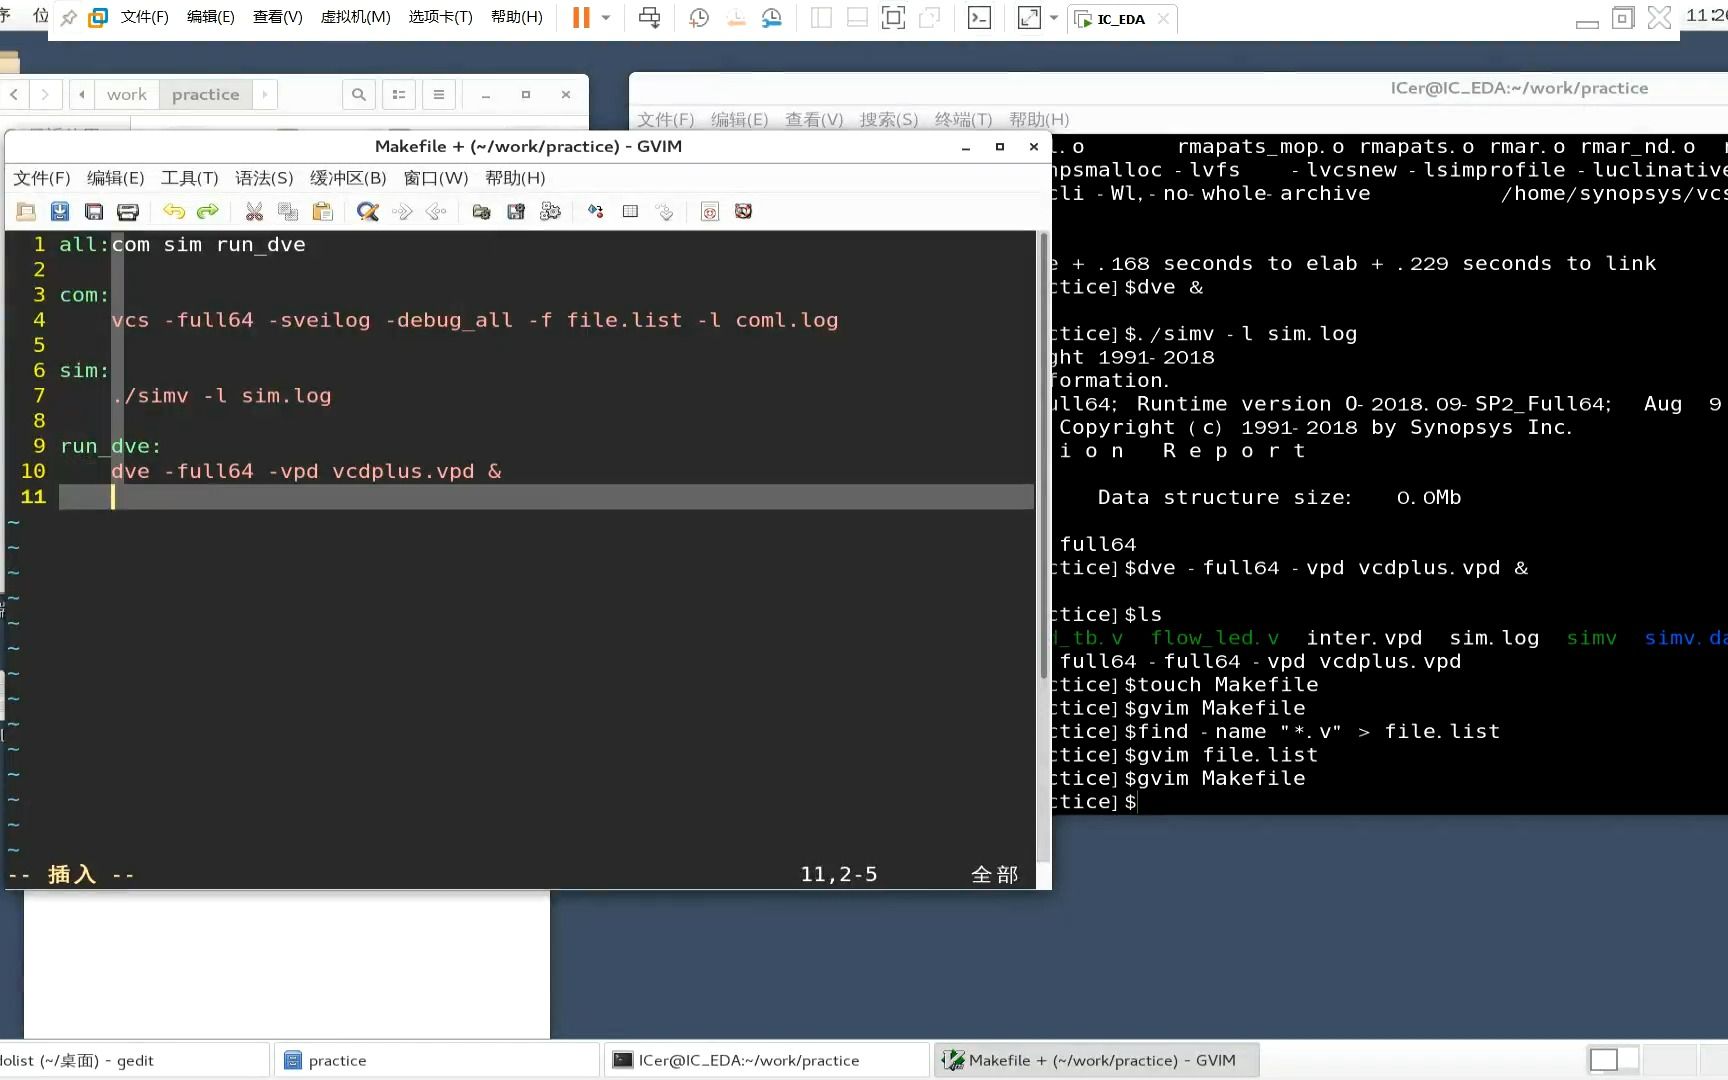Take a snapshot via VMware toolbar
The image size is (1728, 1080).
tap(698, 17)
